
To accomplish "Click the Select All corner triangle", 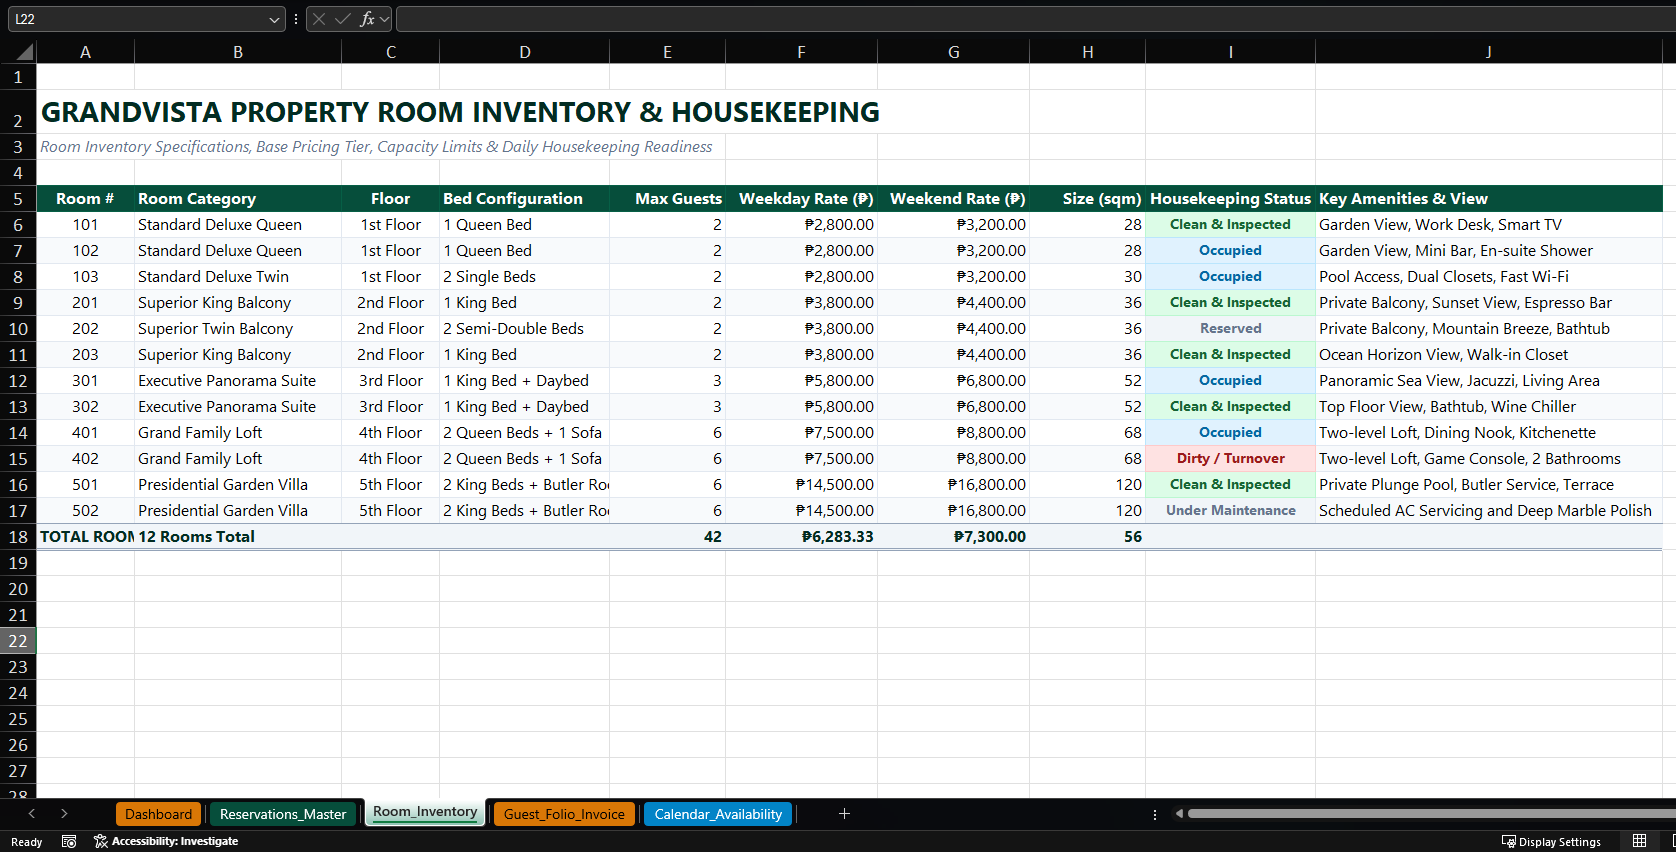I will (23, 52).
